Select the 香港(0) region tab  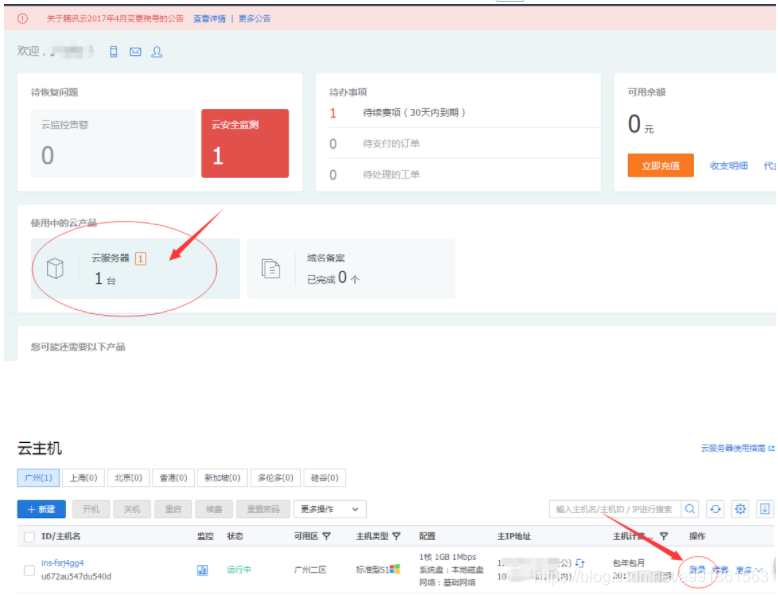pos(173,478)
